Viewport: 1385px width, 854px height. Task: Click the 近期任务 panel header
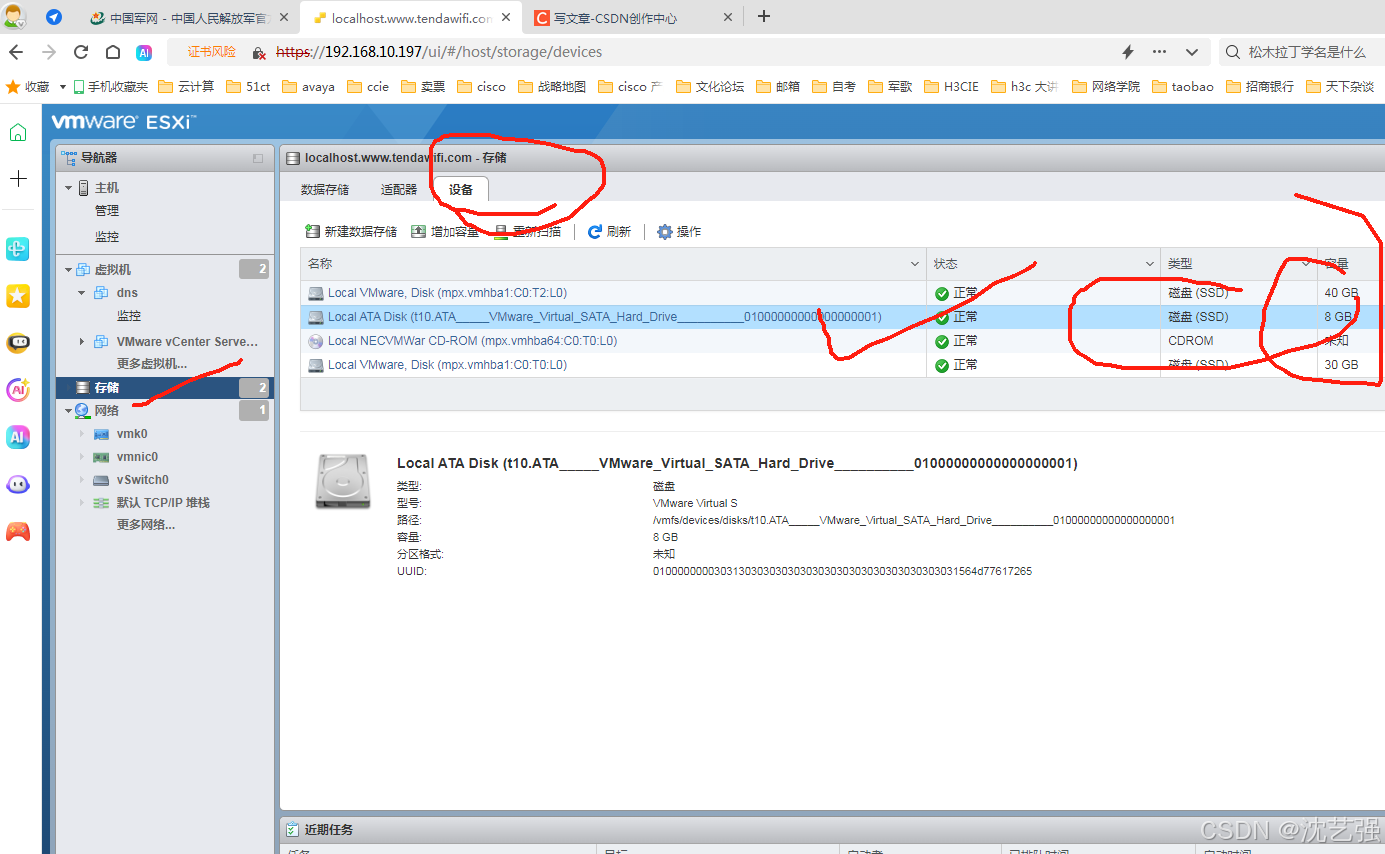[x=832, y=830]
